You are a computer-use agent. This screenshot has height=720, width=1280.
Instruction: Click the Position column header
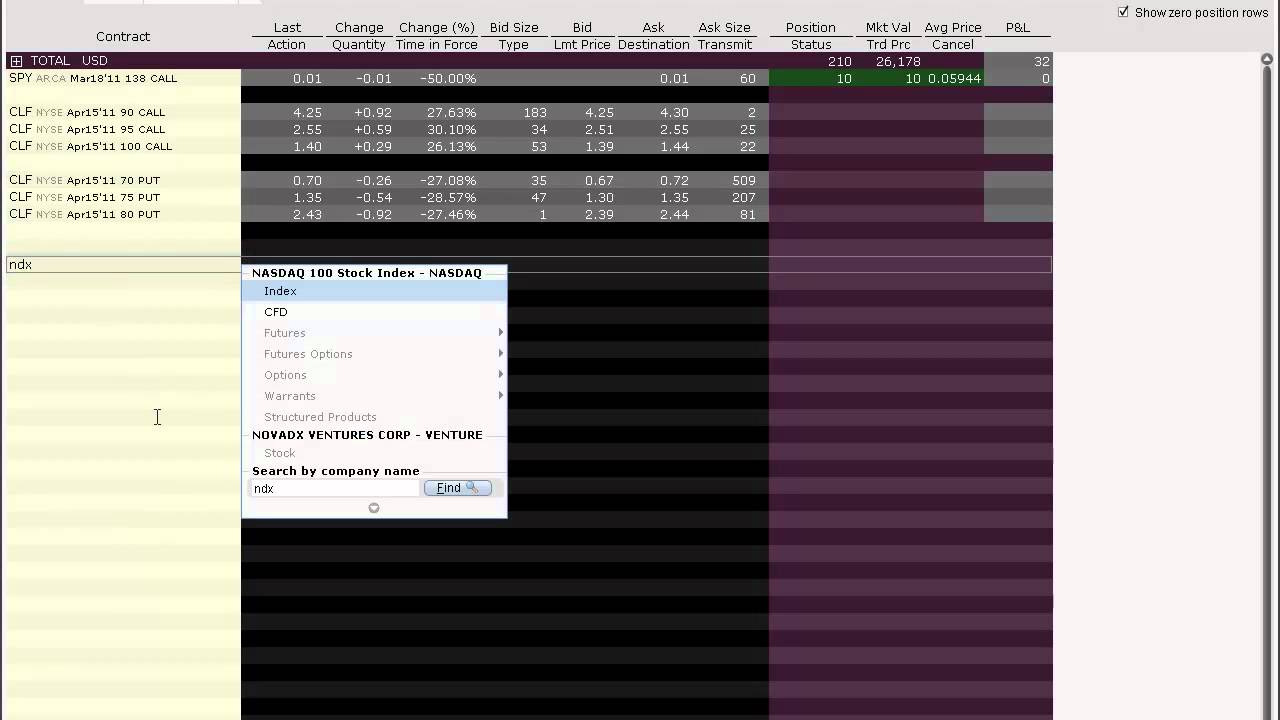pos(810,27)
